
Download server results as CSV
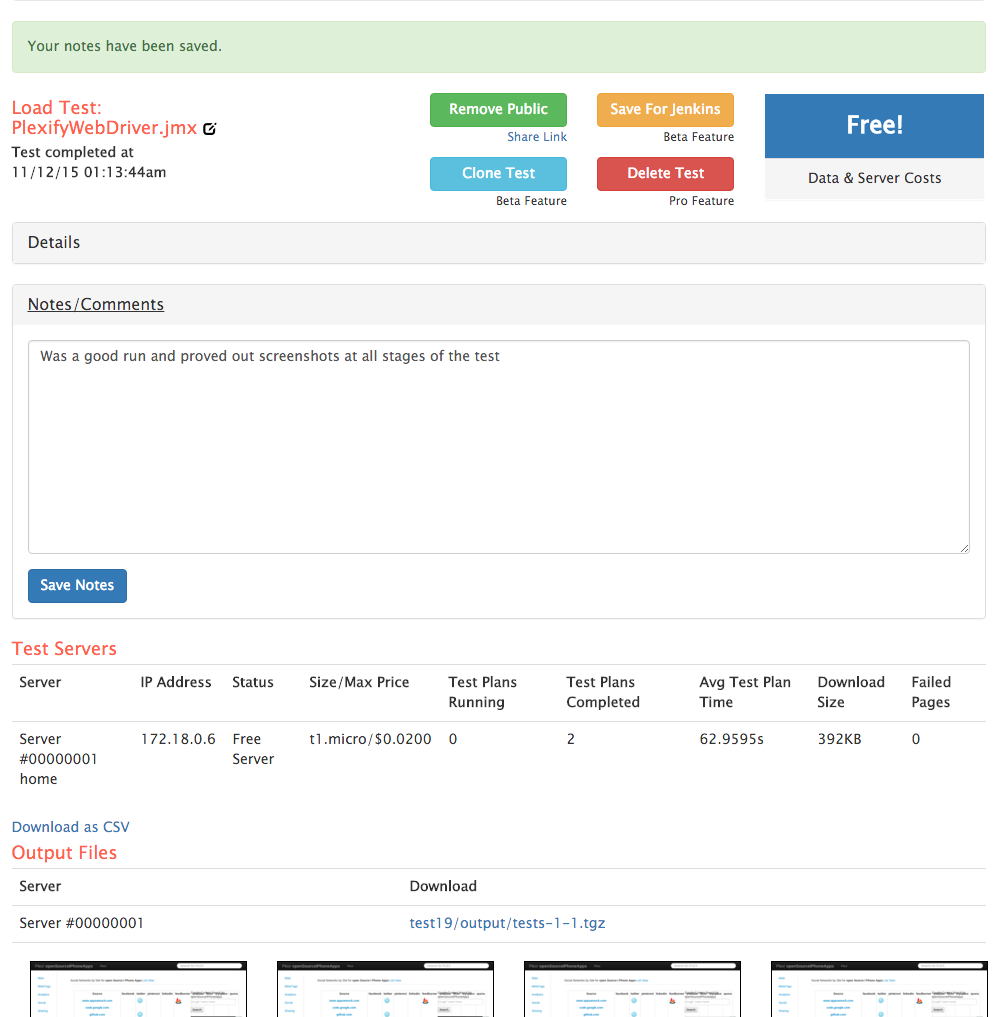pyautogui.click(x=71, y=827)
